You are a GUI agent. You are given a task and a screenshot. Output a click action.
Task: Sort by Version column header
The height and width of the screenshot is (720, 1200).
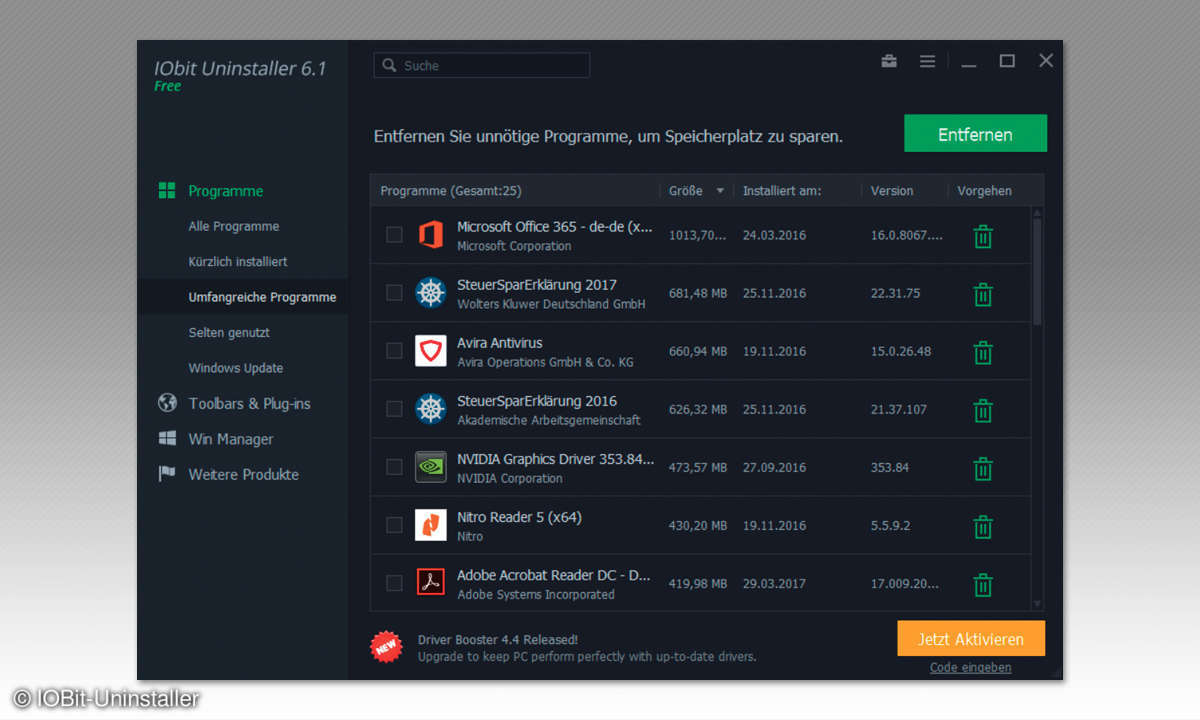pyautogui.click(x=892, y=190)
